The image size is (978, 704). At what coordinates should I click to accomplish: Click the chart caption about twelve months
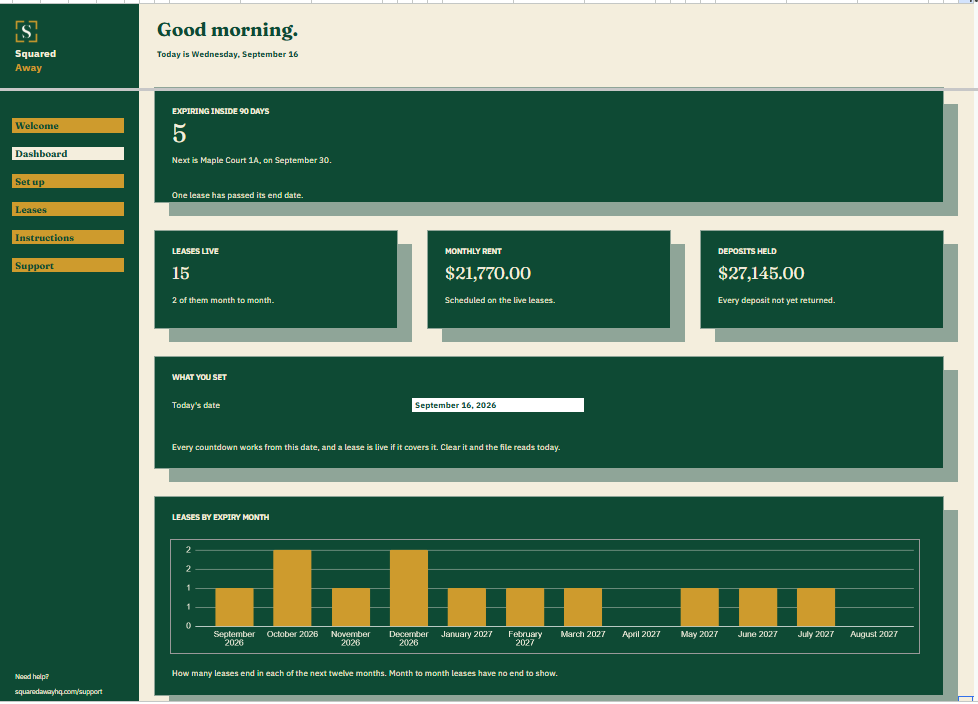[x=365, y=673]
